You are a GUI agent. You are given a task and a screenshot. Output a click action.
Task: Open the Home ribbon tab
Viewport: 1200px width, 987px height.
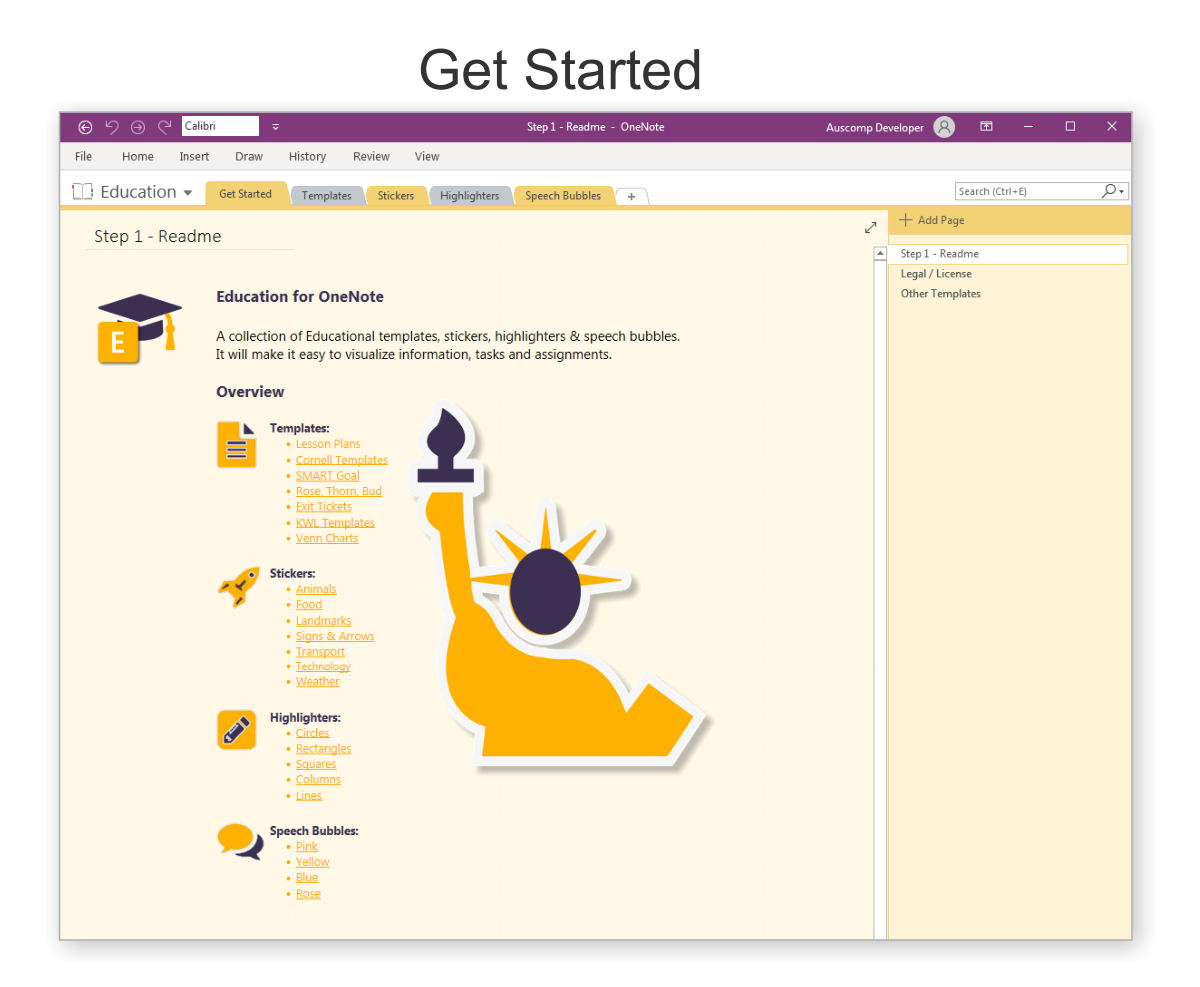(x=138, y=156)
